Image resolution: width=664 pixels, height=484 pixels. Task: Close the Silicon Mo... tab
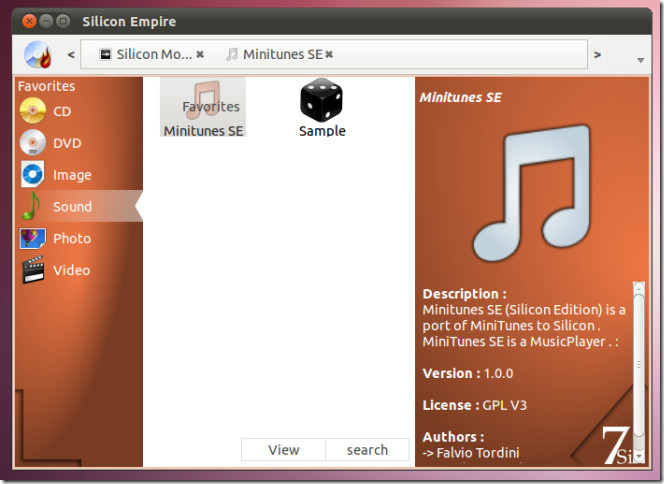tap(200, 54)
